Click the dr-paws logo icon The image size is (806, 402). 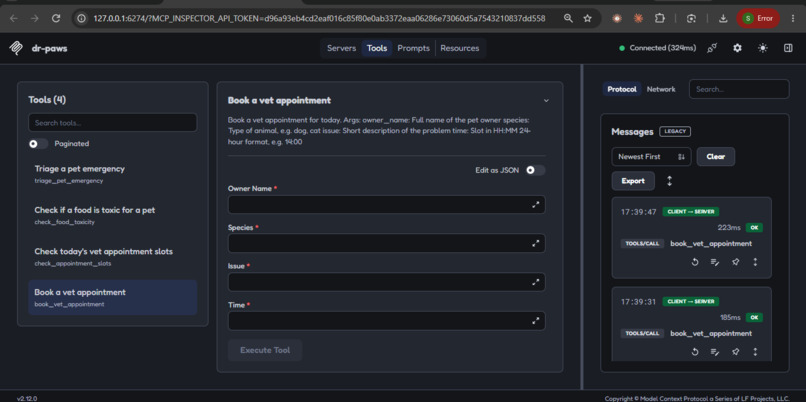click(16, 48)
